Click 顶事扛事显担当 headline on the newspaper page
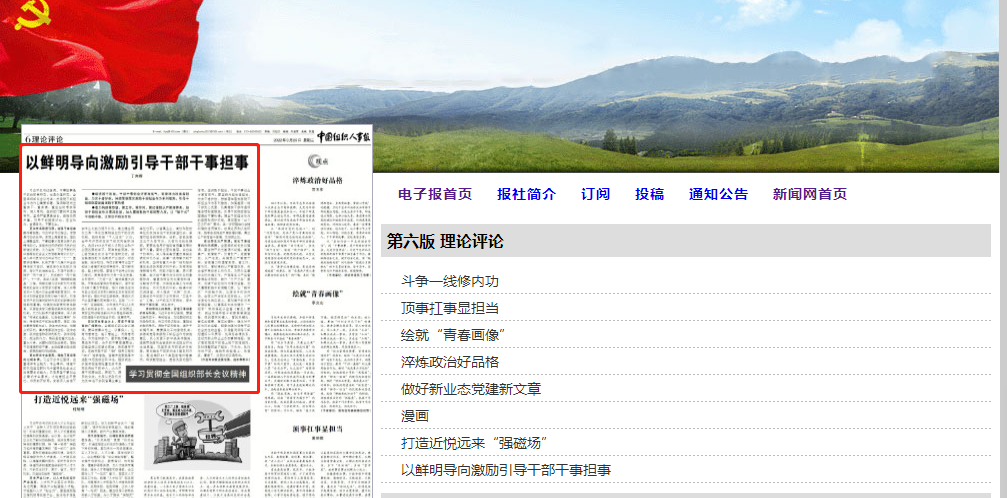Image resolution: width=1007 pixels, height=498 pixels. point(317,428)
